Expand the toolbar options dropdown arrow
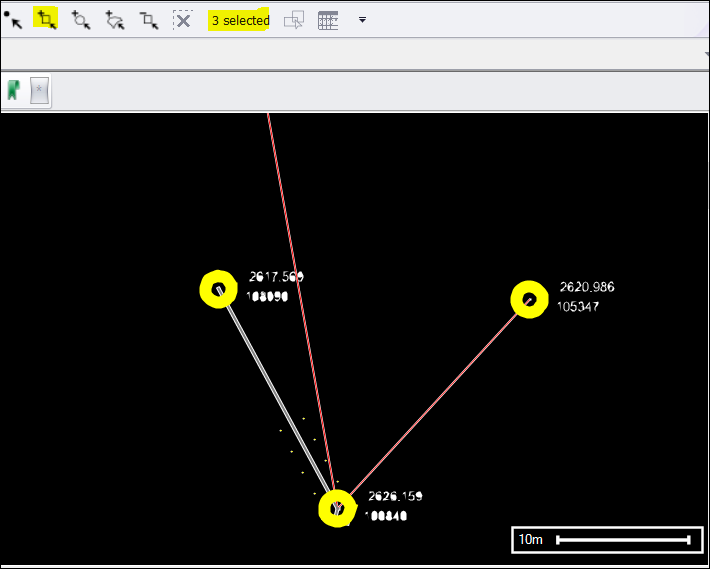710x569 pixels. [x=362, y=20]
